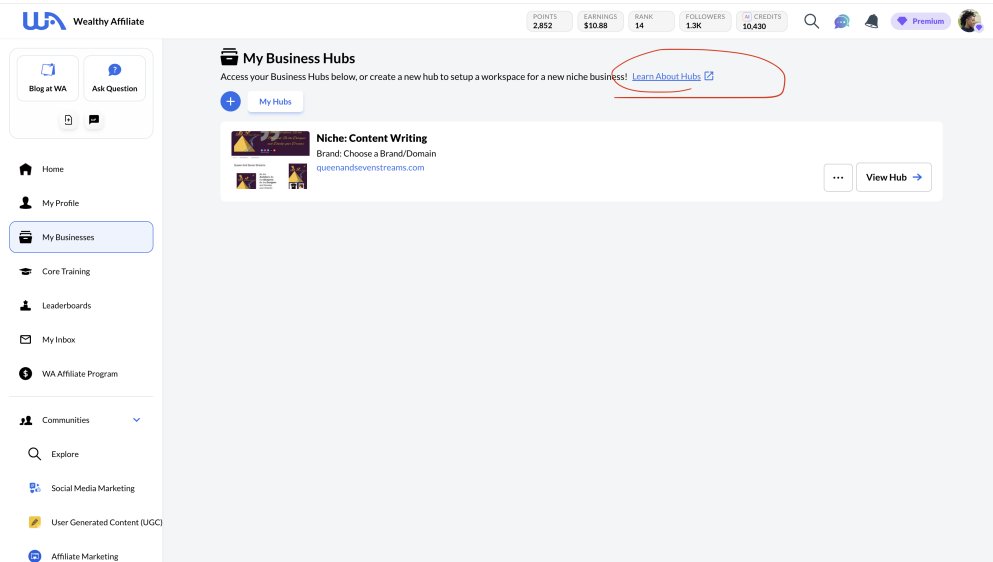Screen dimensions: 993x562
Task: Open My Profile in sidebar
Action: (81, 203)
